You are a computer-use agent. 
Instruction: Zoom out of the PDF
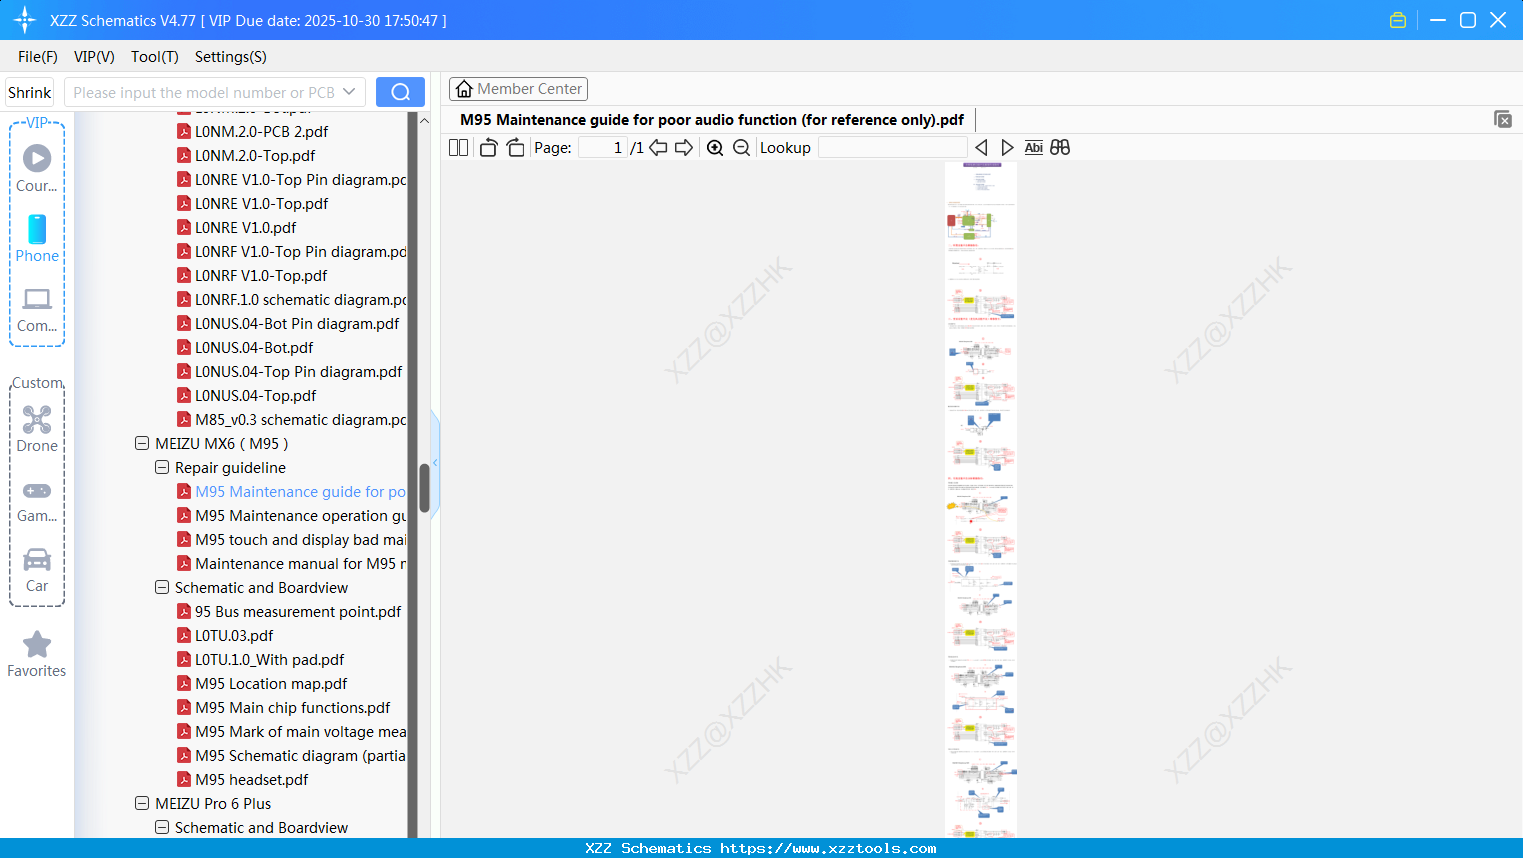(741, 148)
